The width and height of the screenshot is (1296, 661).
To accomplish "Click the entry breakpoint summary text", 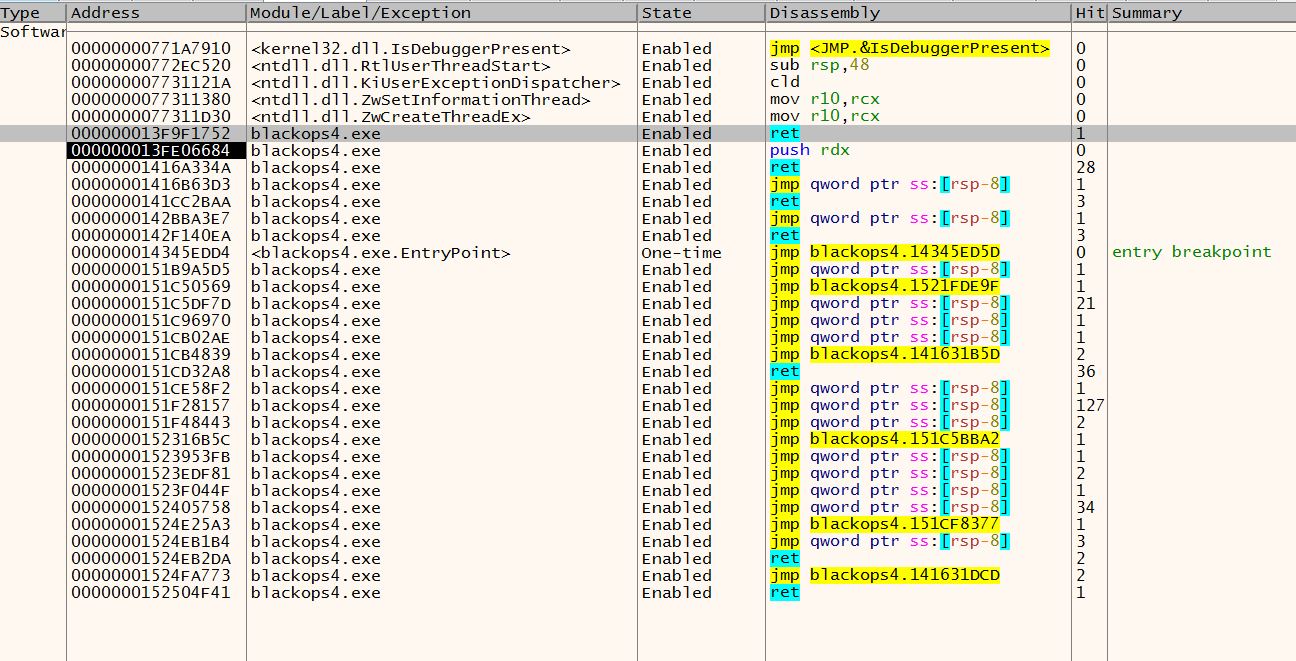I will pos(1191,253).
